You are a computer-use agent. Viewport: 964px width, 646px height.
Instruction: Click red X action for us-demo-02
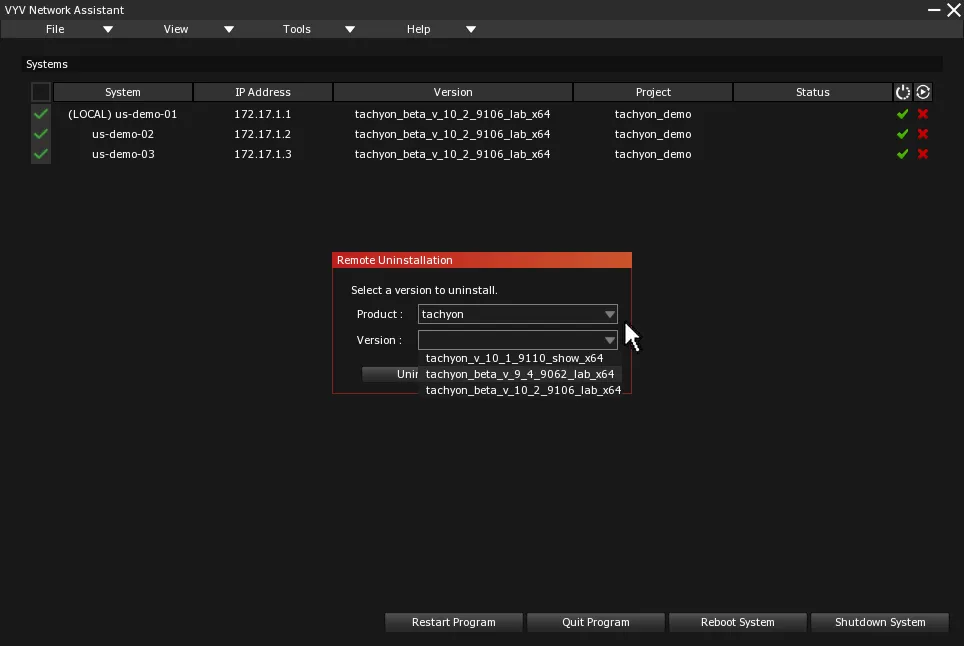pyautogui.click(x=923, y=134)
